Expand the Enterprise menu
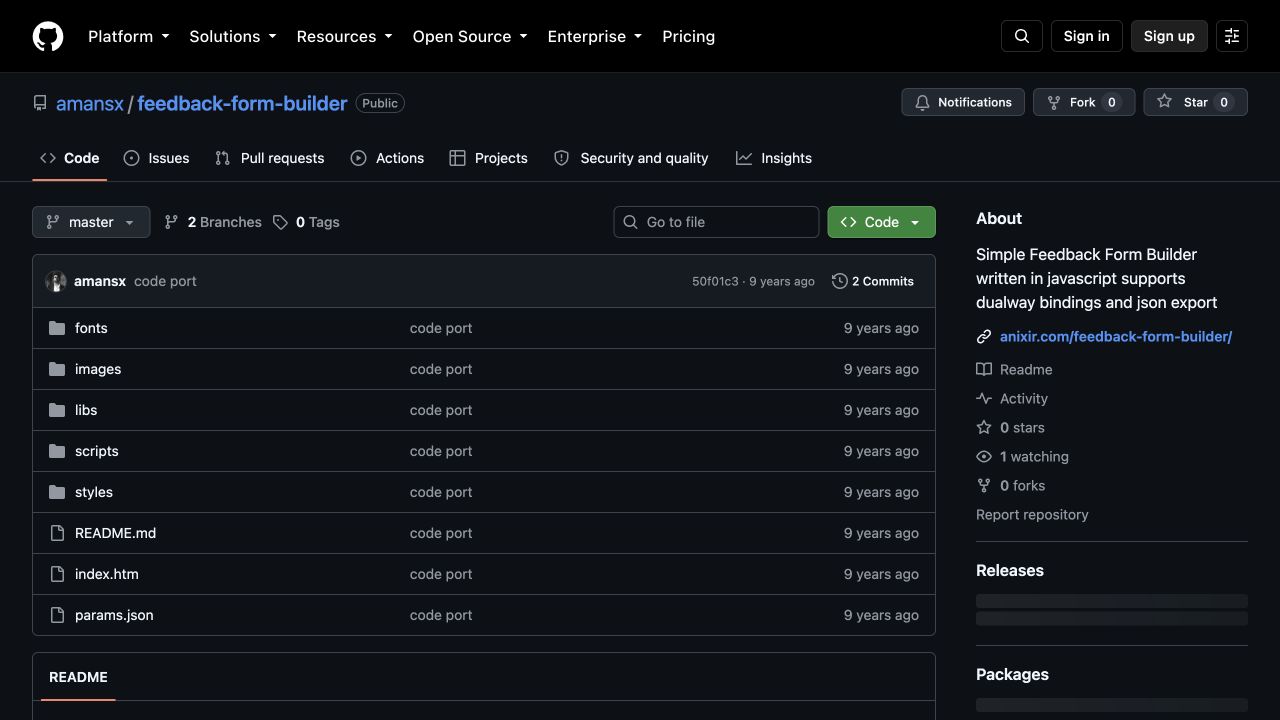1280x720 pixels. click(595, 36)
